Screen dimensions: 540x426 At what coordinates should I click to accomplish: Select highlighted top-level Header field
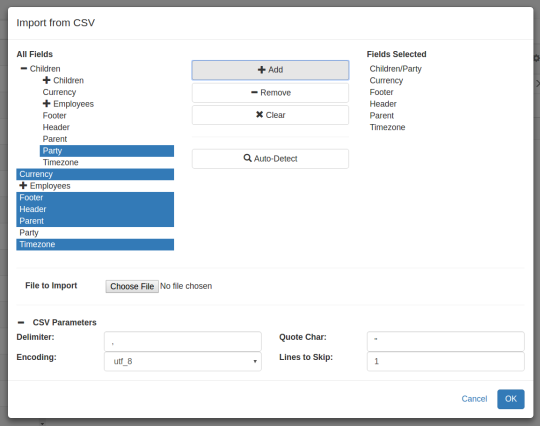[95, 209]
